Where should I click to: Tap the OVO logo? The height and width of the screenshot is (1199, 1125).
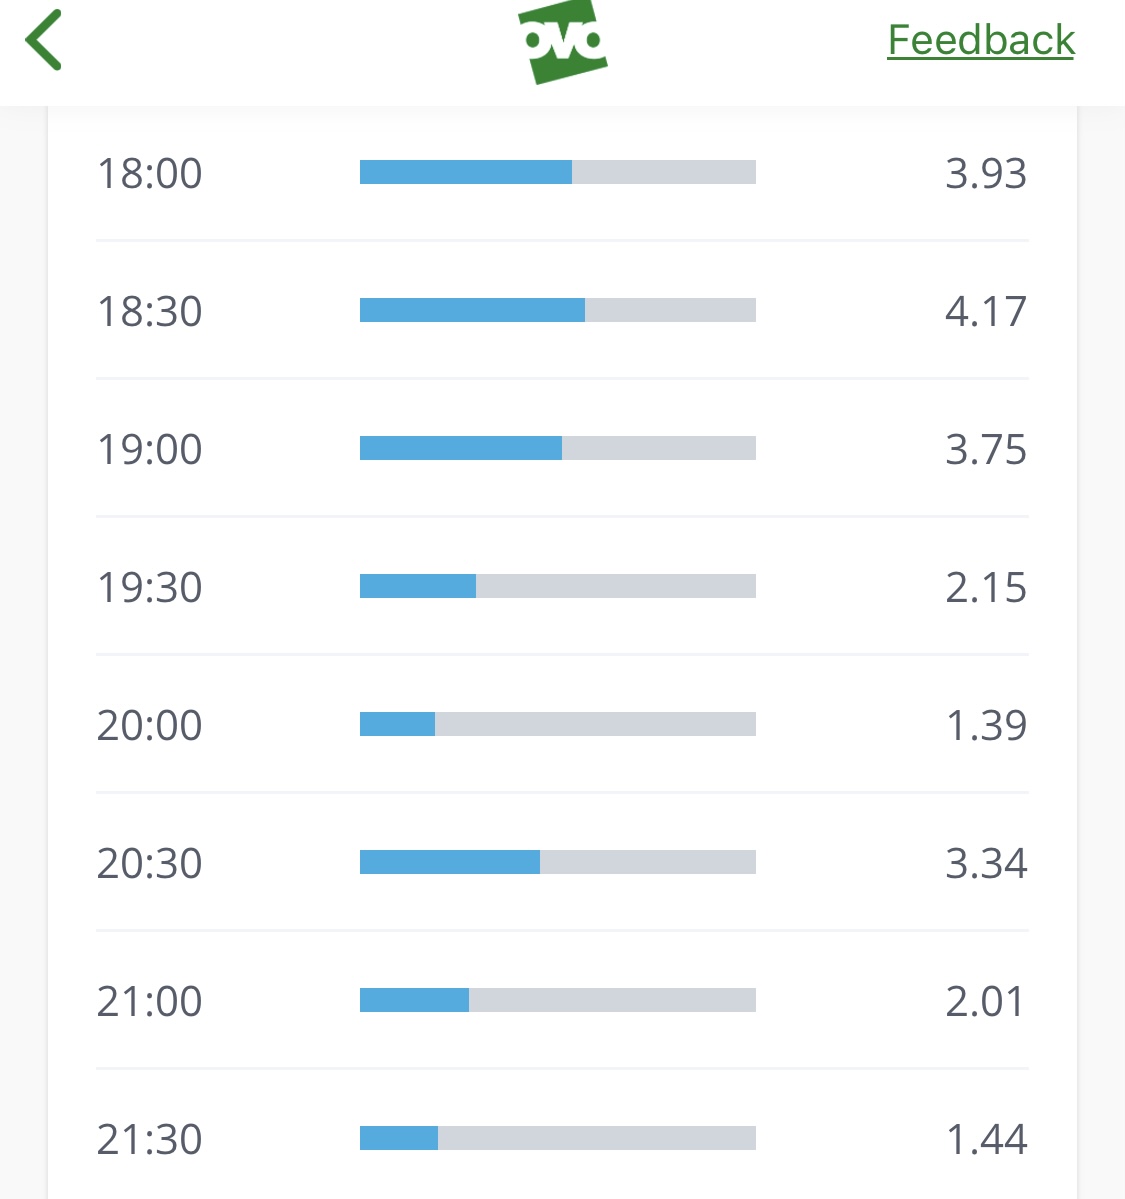(563, 41)
